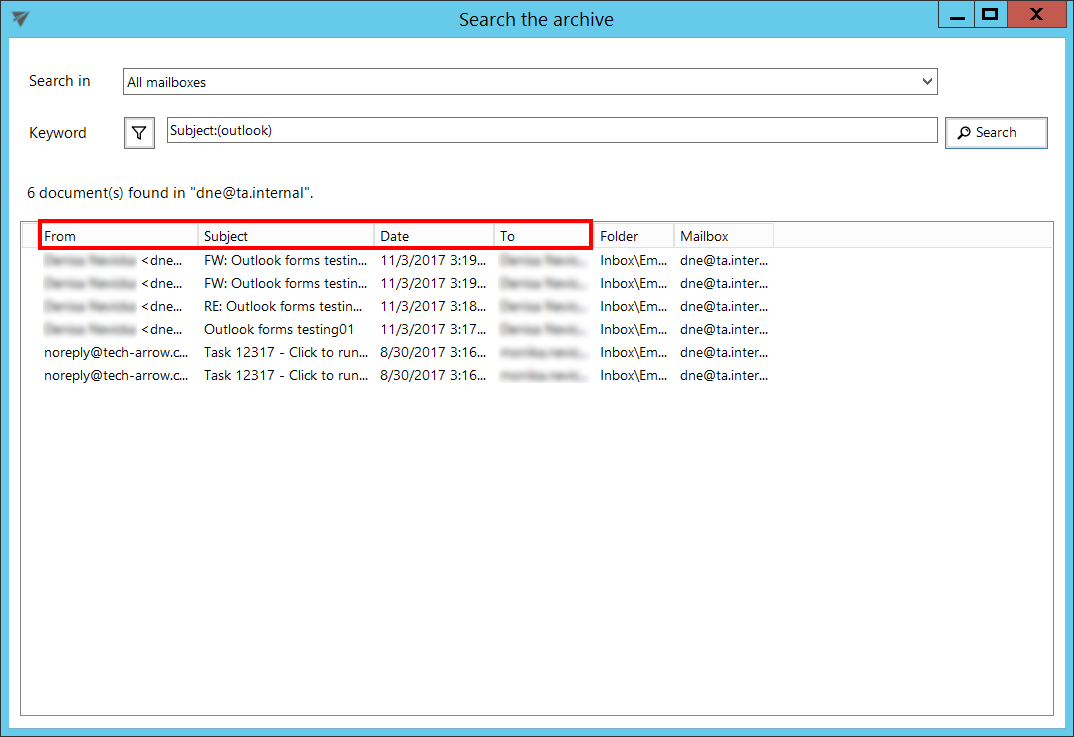Click the Folder column header
The height and width of the screenshot is (737, 1074).
(633, 236)
